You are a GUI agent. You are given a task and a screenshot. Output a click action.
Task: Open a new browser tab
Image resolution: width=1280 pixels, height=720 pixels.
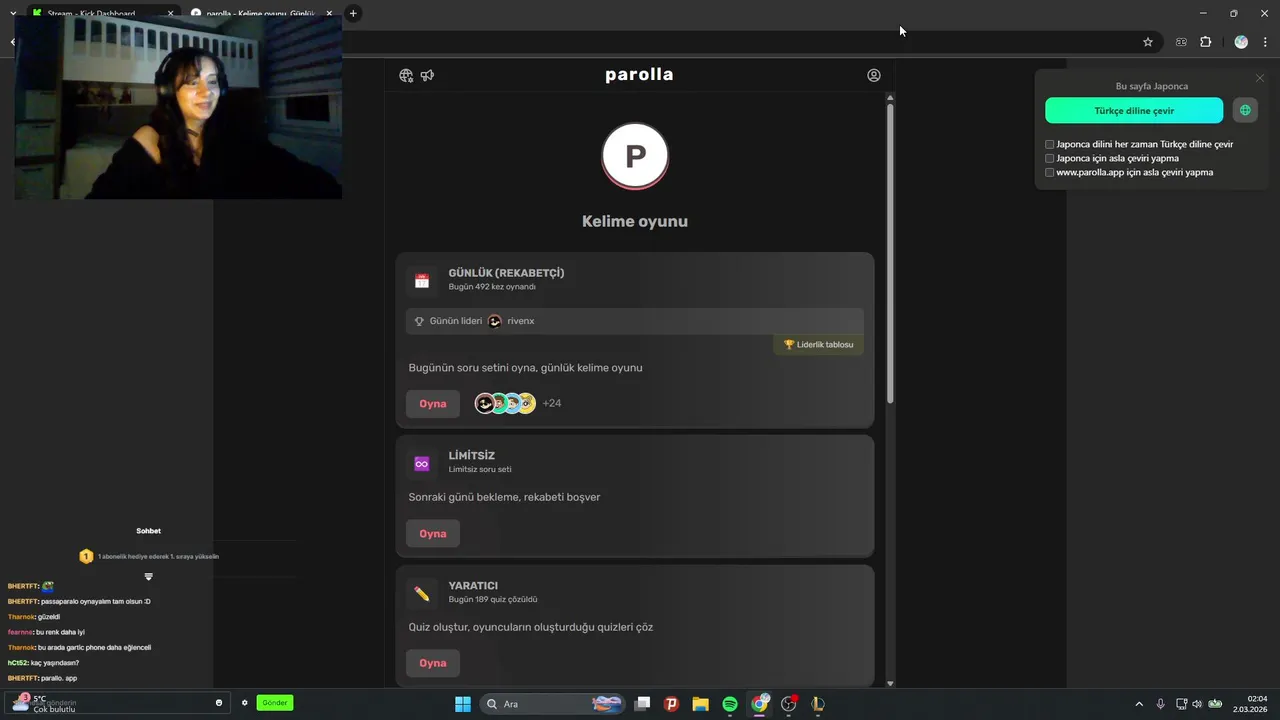[353, 13]
